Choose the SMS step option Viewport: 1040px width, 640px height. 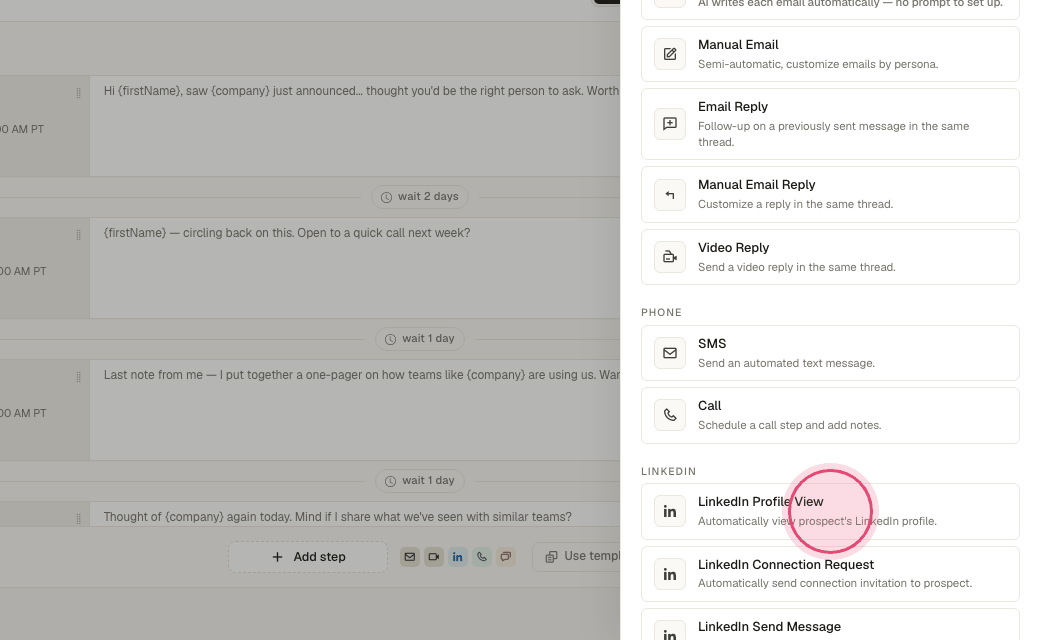(x=830, y=353)
